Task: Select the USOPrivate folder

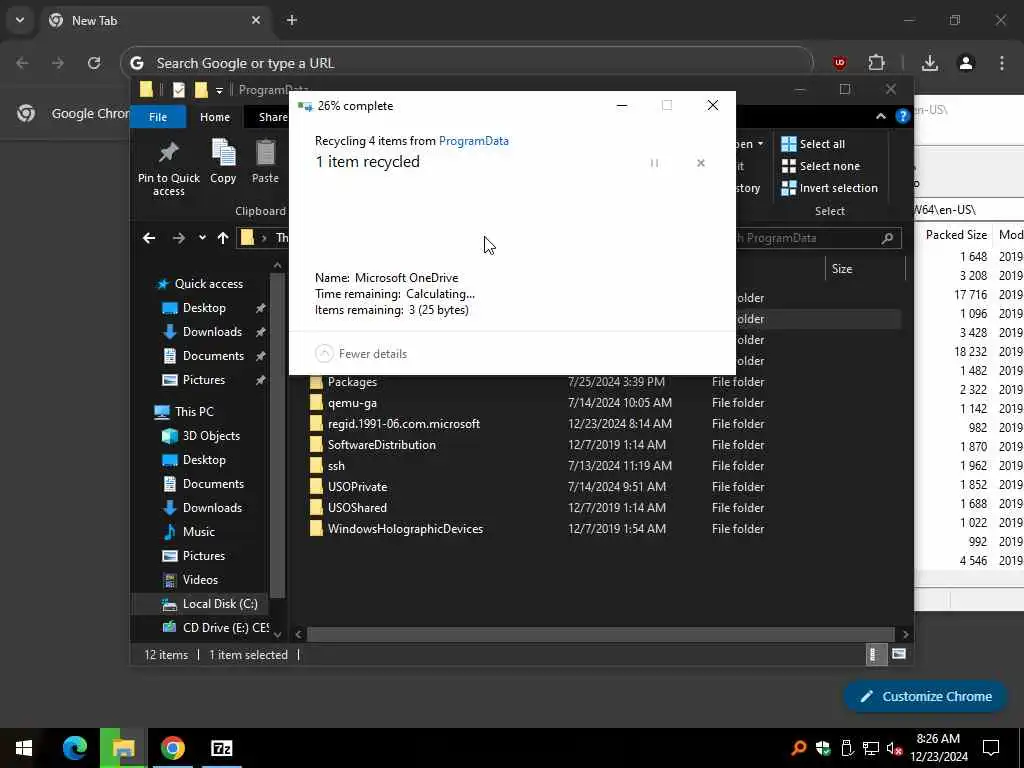Action: click(x=357, y=487)
